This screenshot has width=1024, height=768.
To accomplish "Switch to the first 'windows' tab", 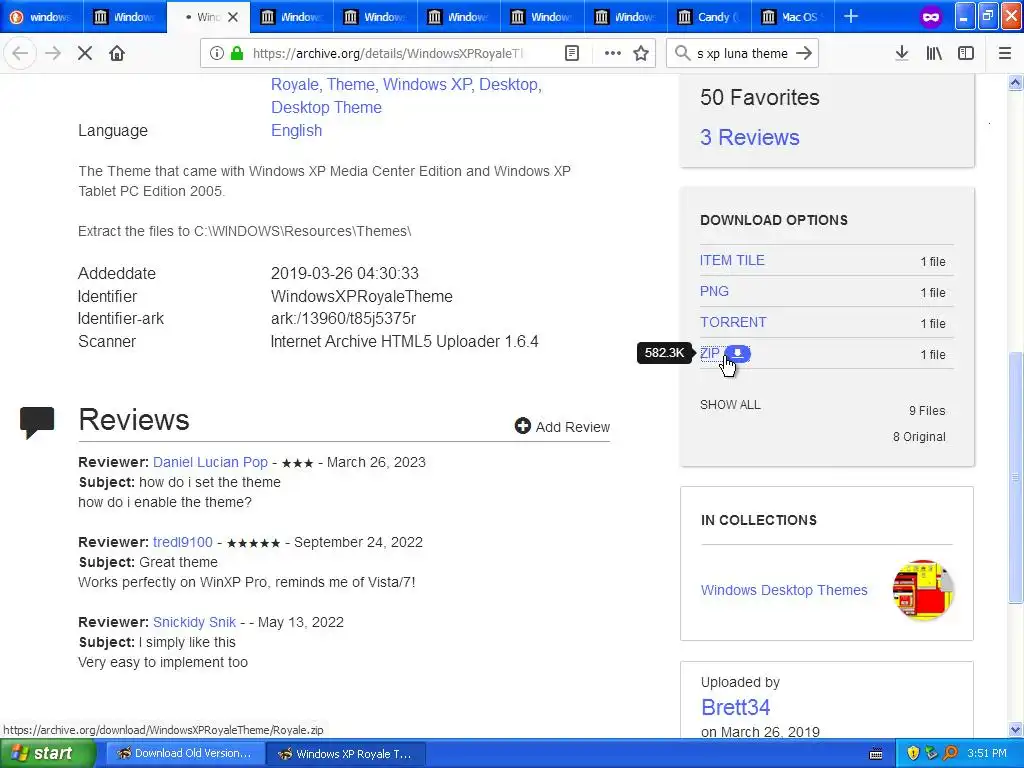I will click(42, 17).
